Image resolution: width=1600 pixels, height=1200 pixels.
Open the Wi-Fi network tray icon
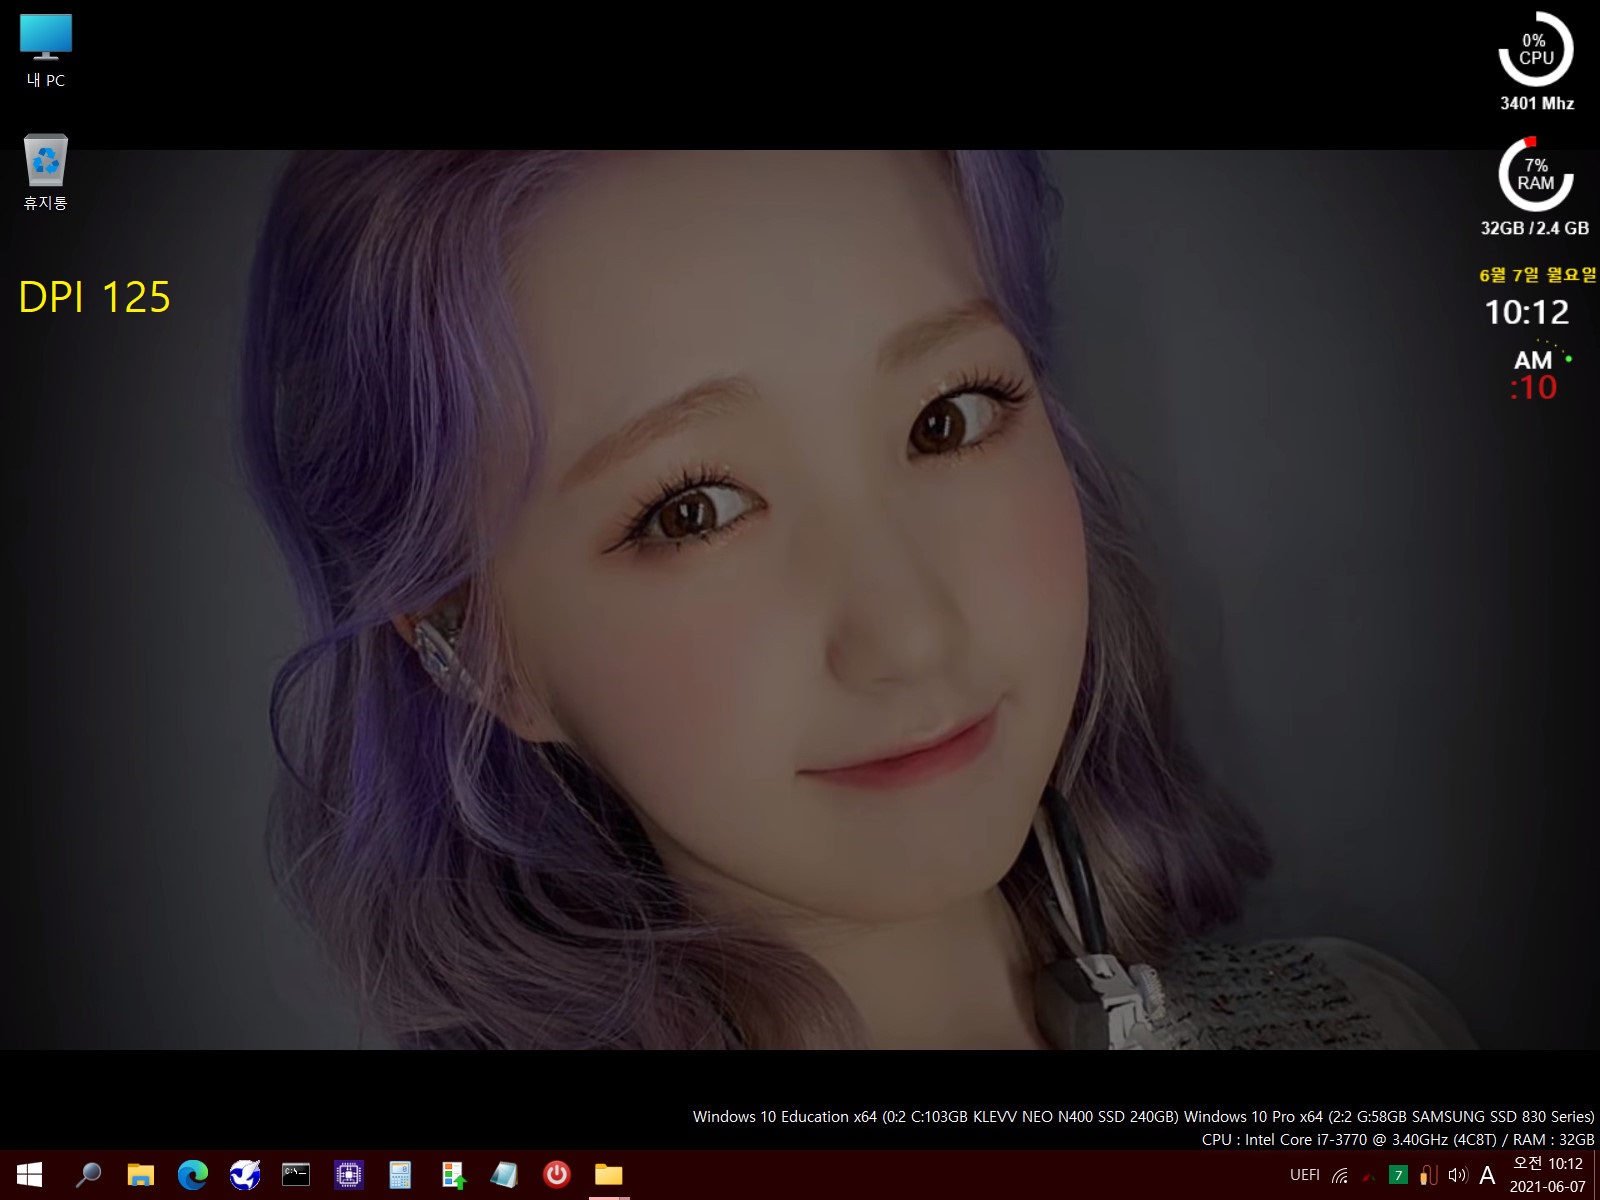[1340, 1176]
